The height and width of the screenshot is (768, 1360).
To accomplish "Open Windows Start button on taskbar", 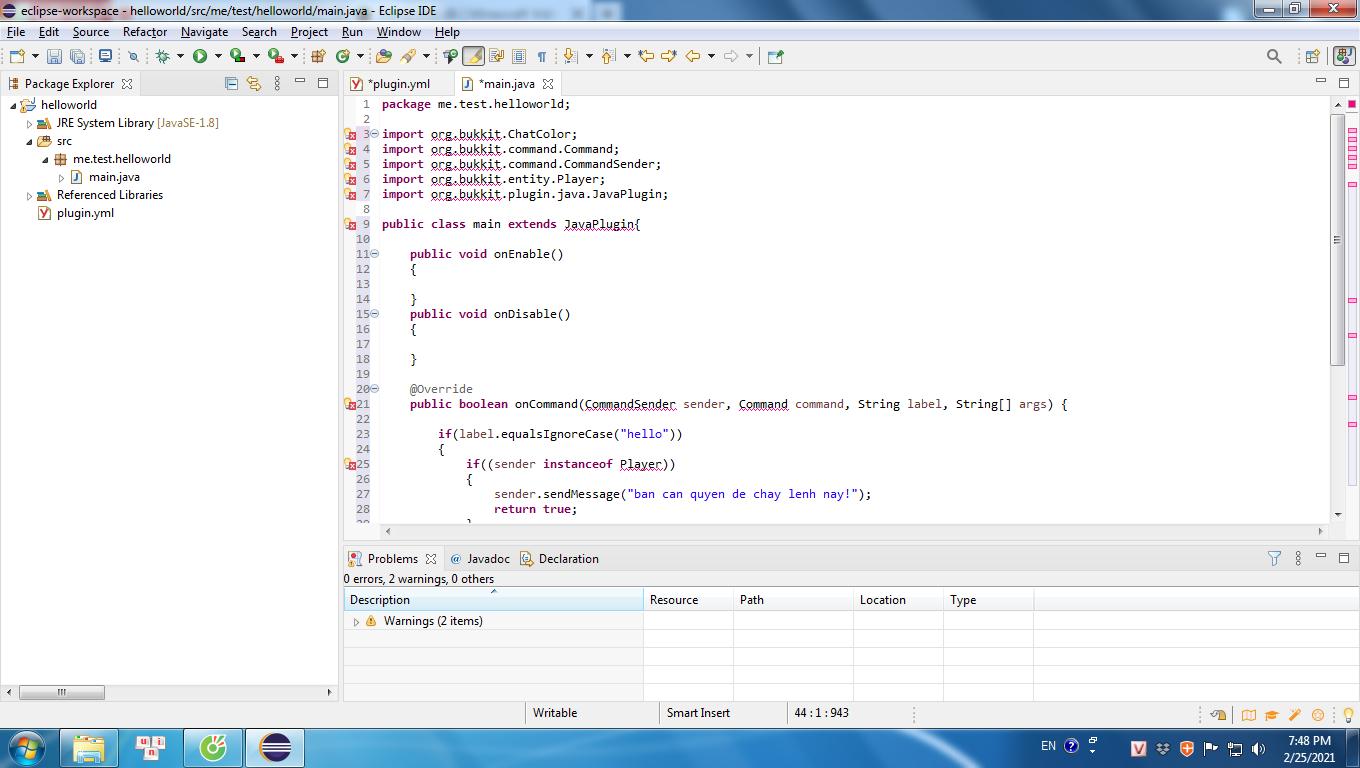I will [25, 747].
